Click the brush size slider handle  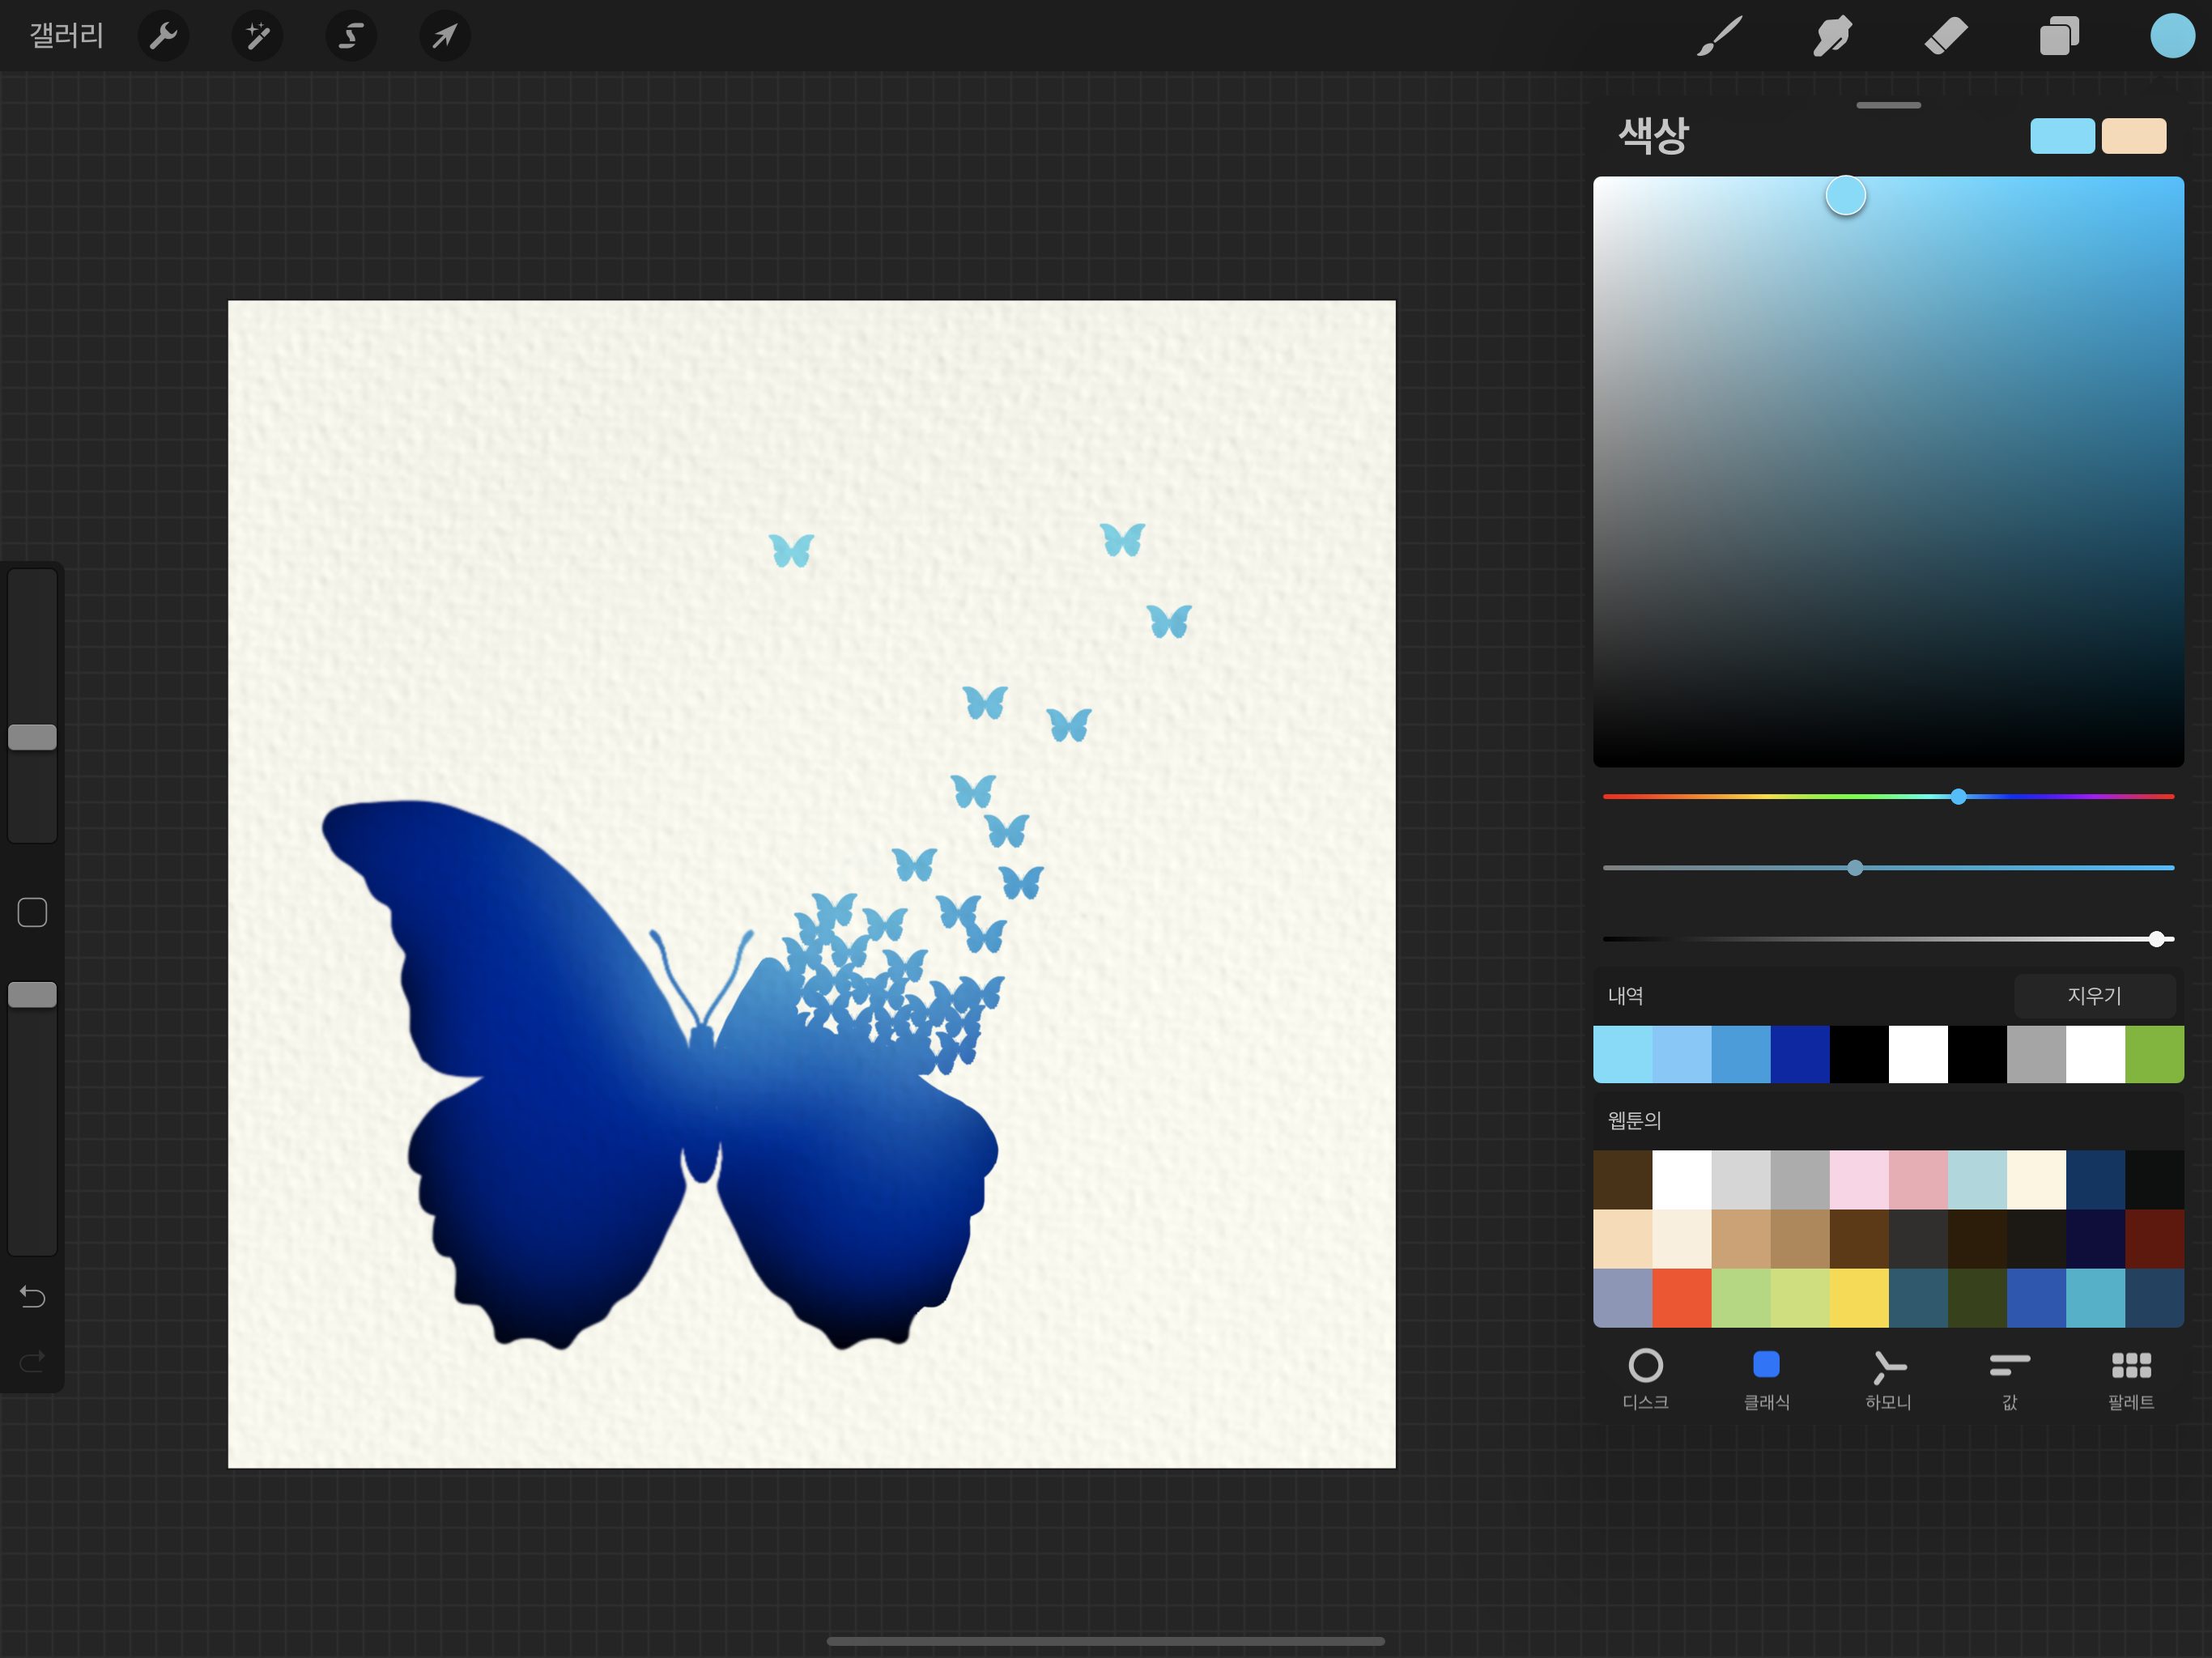(x=32, y=737)
